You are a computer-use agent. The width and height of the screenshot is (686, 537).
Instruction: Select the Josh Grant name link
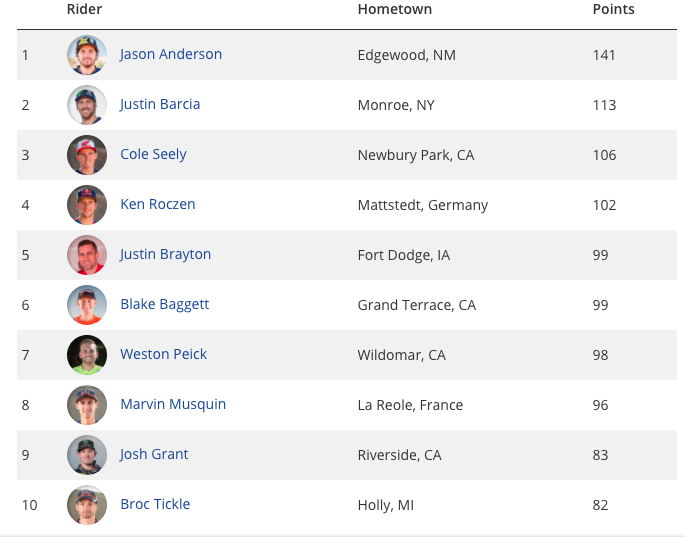point(154,454)
